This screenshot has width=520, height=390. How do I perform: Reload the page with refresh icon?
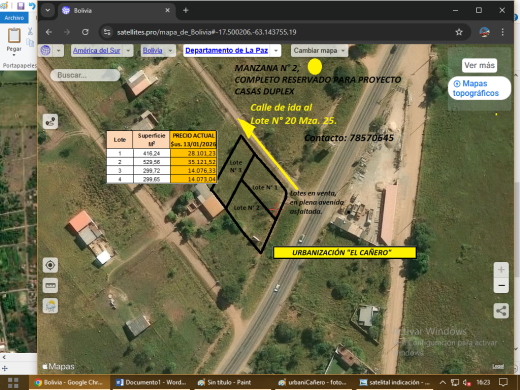coord(85,32)
